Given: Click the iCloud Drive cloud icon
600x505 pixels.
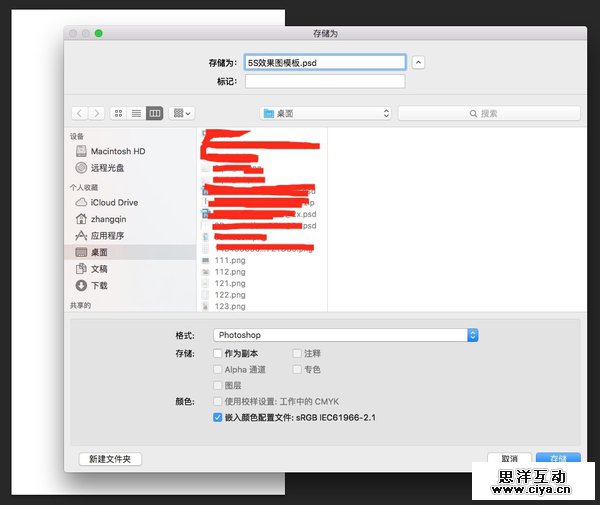Looking at the screenshot, I should 81,202.
